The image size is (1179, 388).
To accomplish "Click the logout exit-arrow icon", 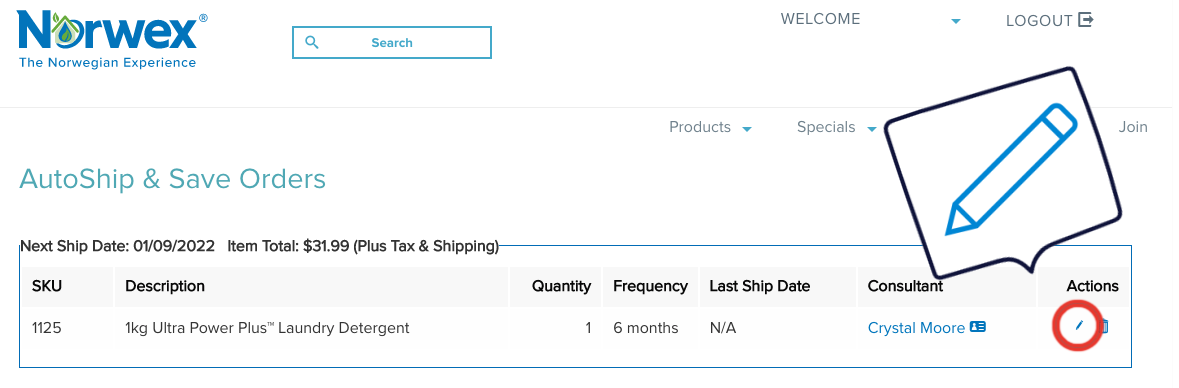I will (x=1086, y=20).
